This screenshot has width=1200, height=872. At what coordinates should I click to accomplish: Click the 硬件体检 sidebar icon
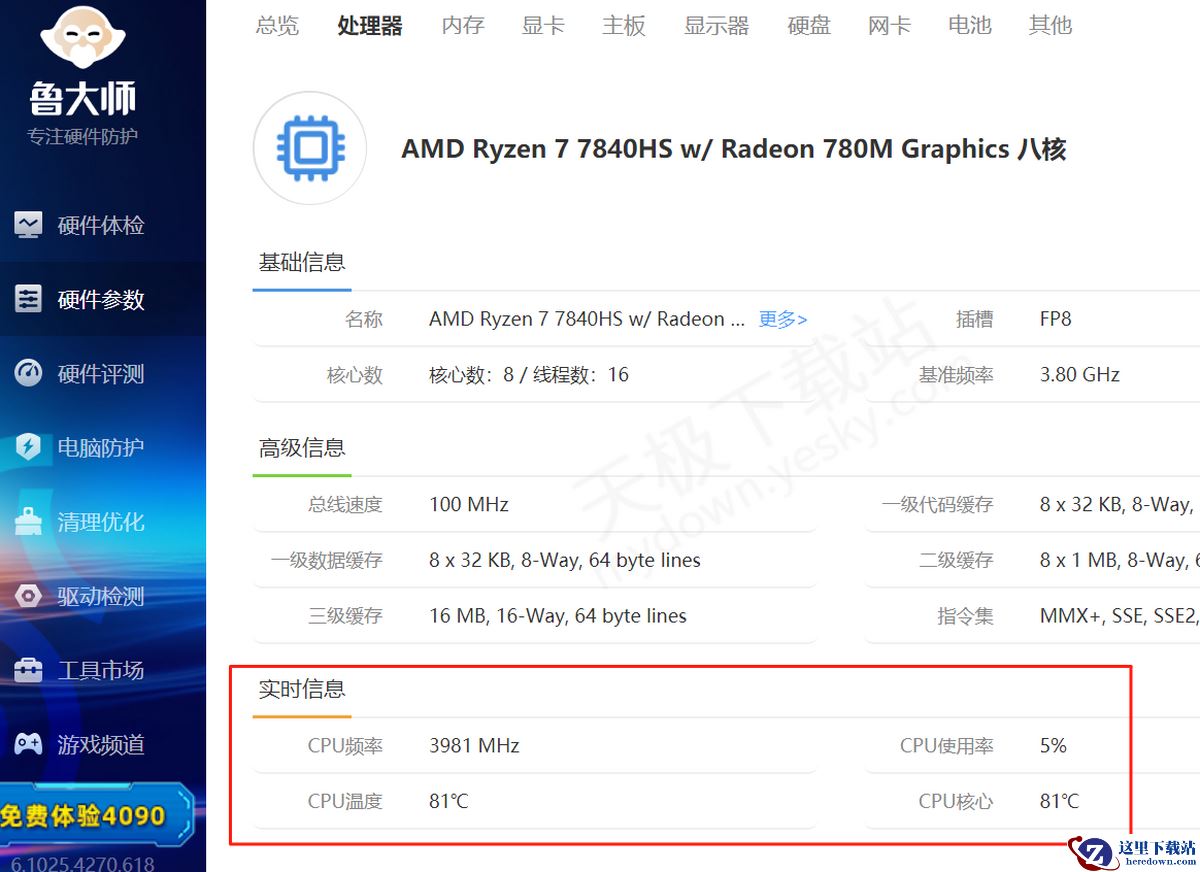[28, 225]
